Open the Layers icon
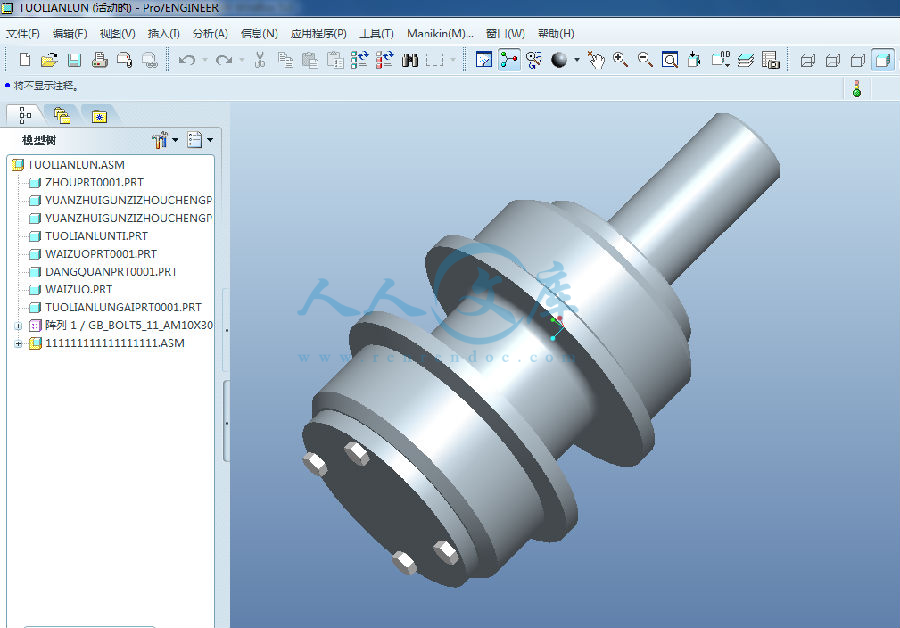900x628 pixels. 746,60
